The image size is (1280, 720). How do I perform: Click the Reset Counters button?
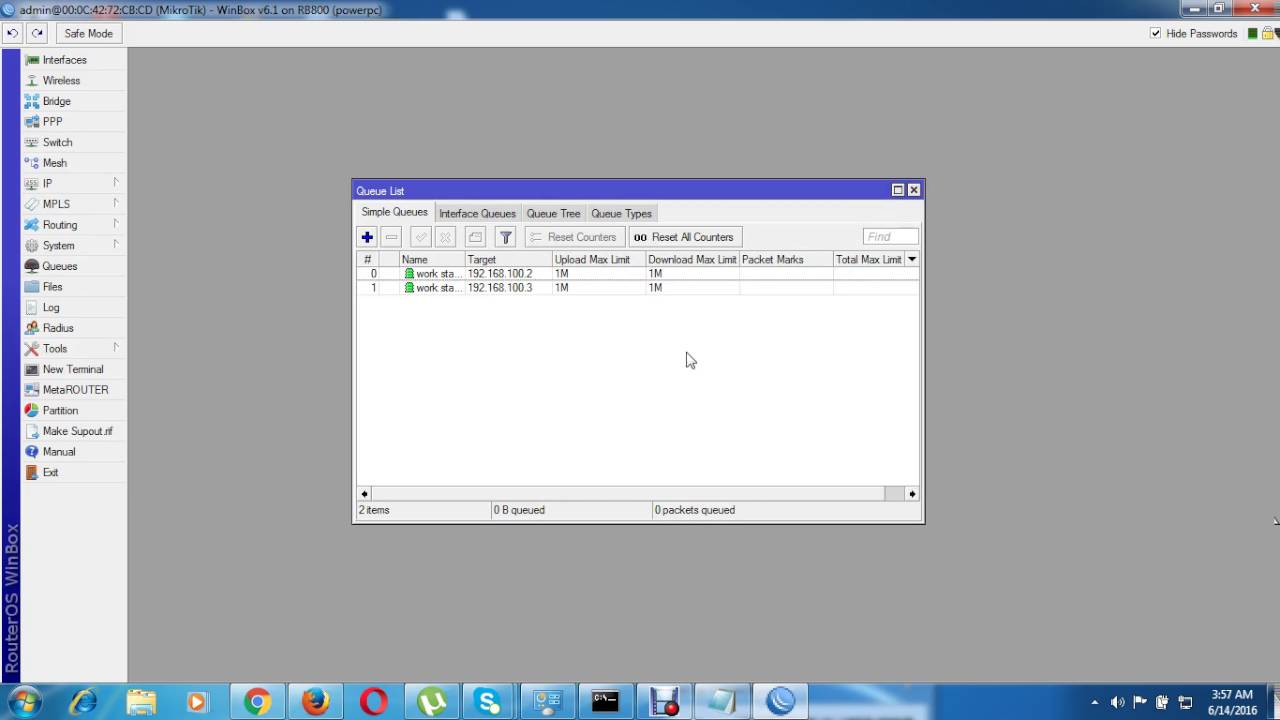click(574, 237)
